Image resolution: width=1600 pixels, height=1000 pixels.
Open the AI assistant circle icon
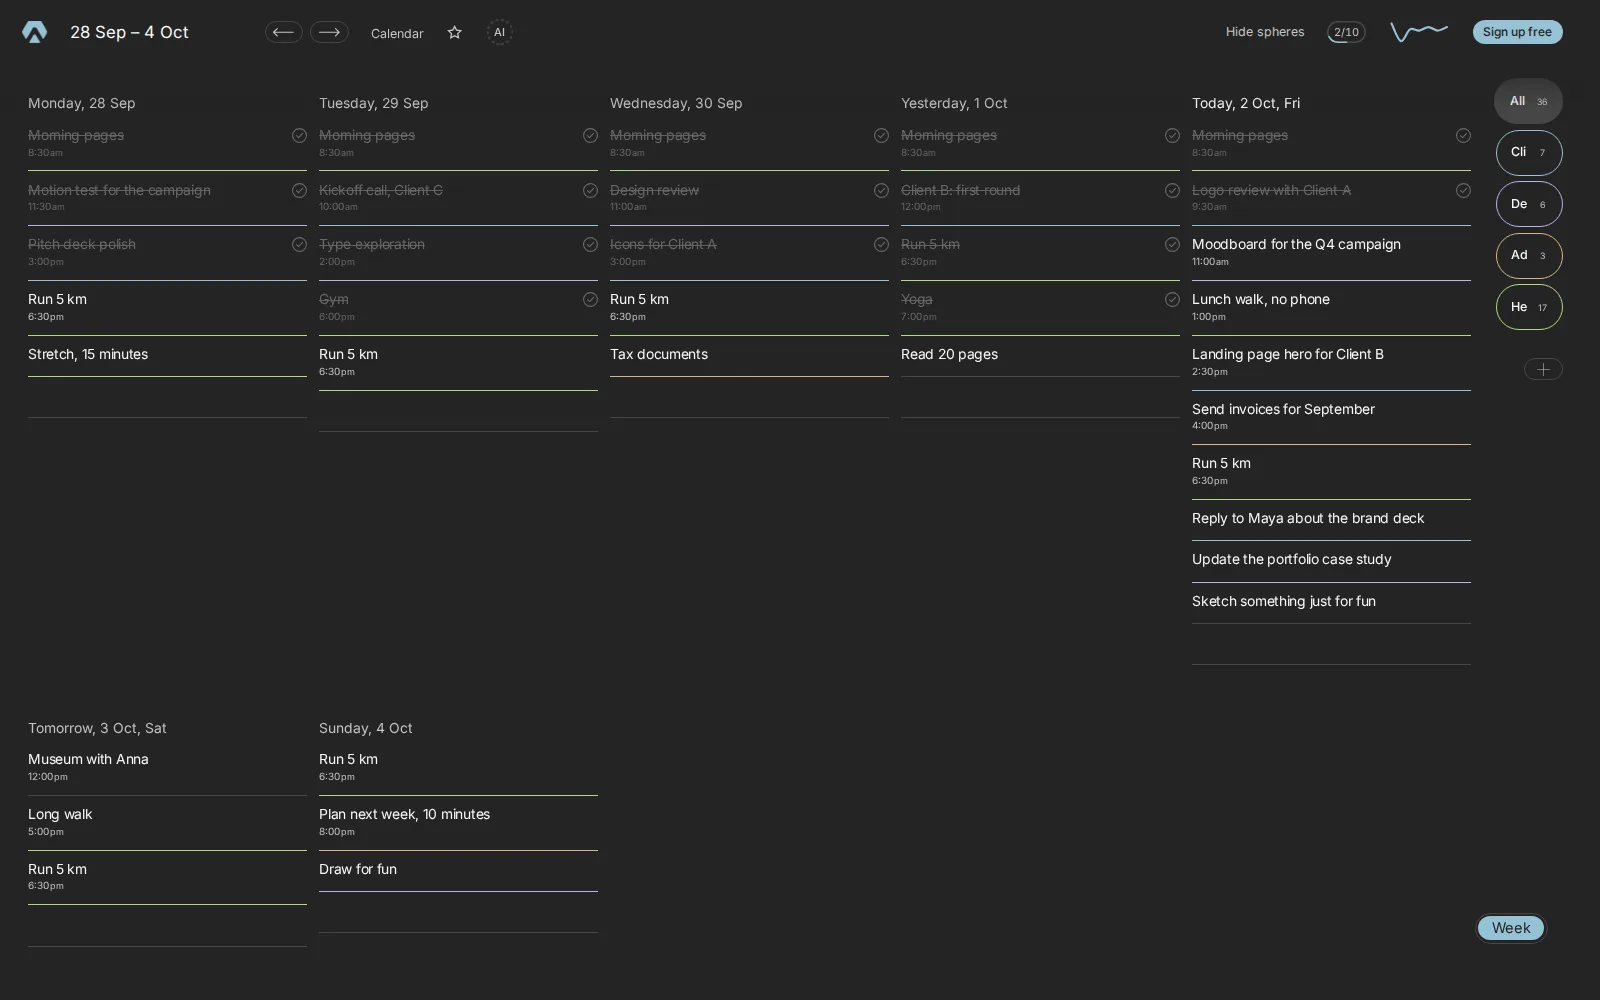[x=499, y=32]
